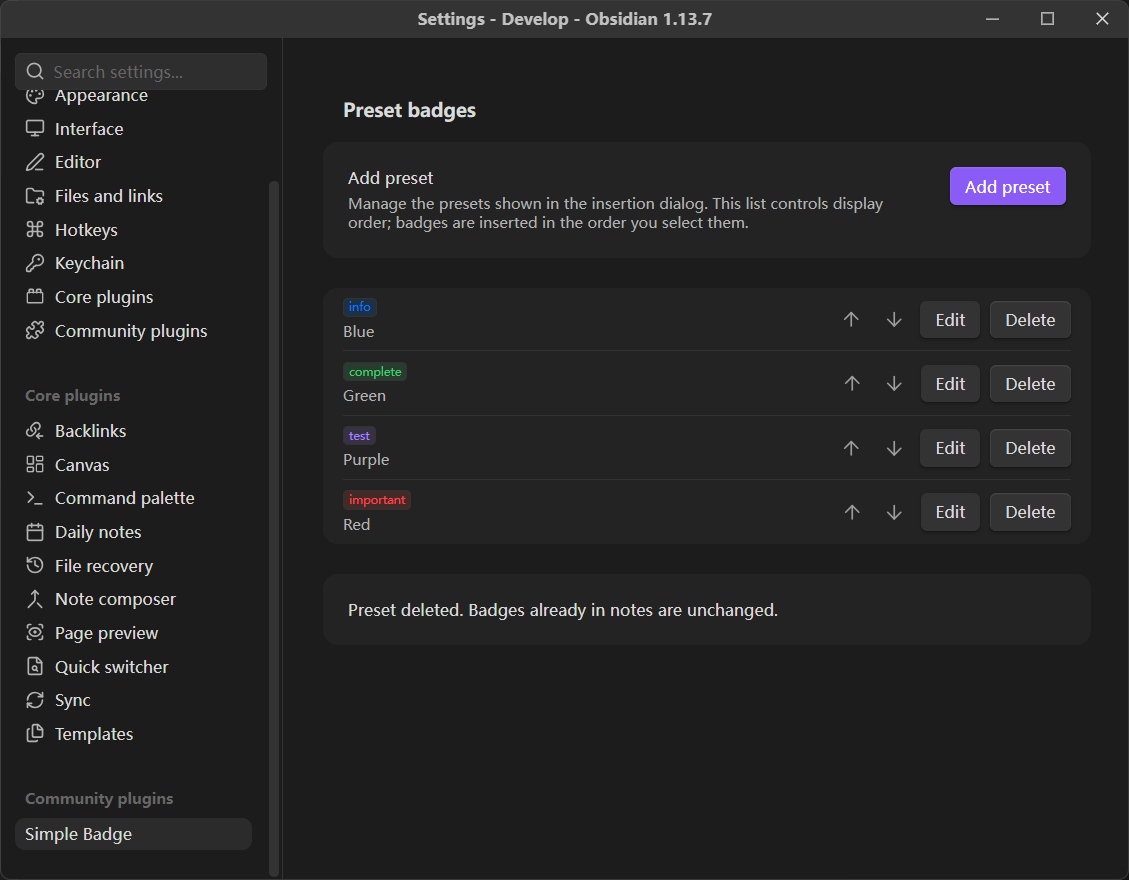This screenshot has width=1129, height=880.
Task: Edit the info Blue preset
Action: coord(950,320)
